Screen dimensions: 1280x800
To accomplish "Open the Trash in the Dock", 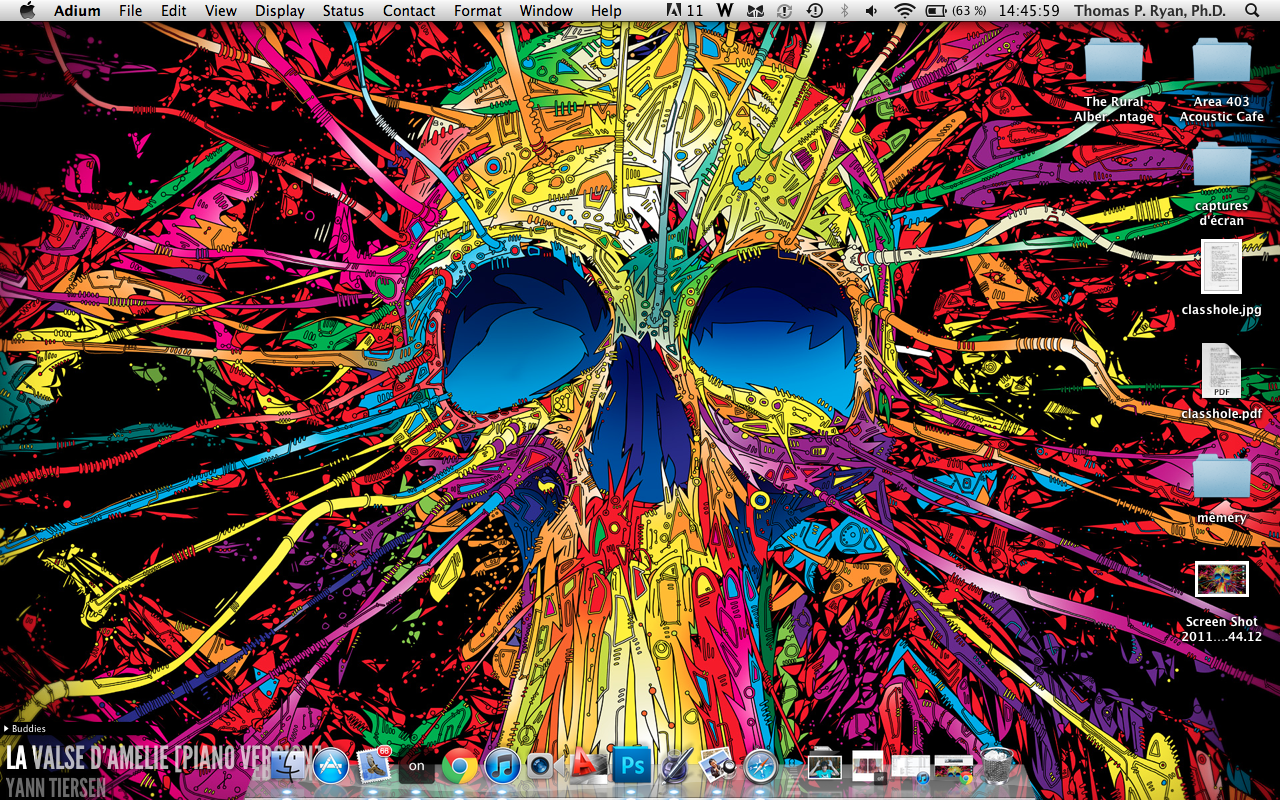I will click(997, 767).
